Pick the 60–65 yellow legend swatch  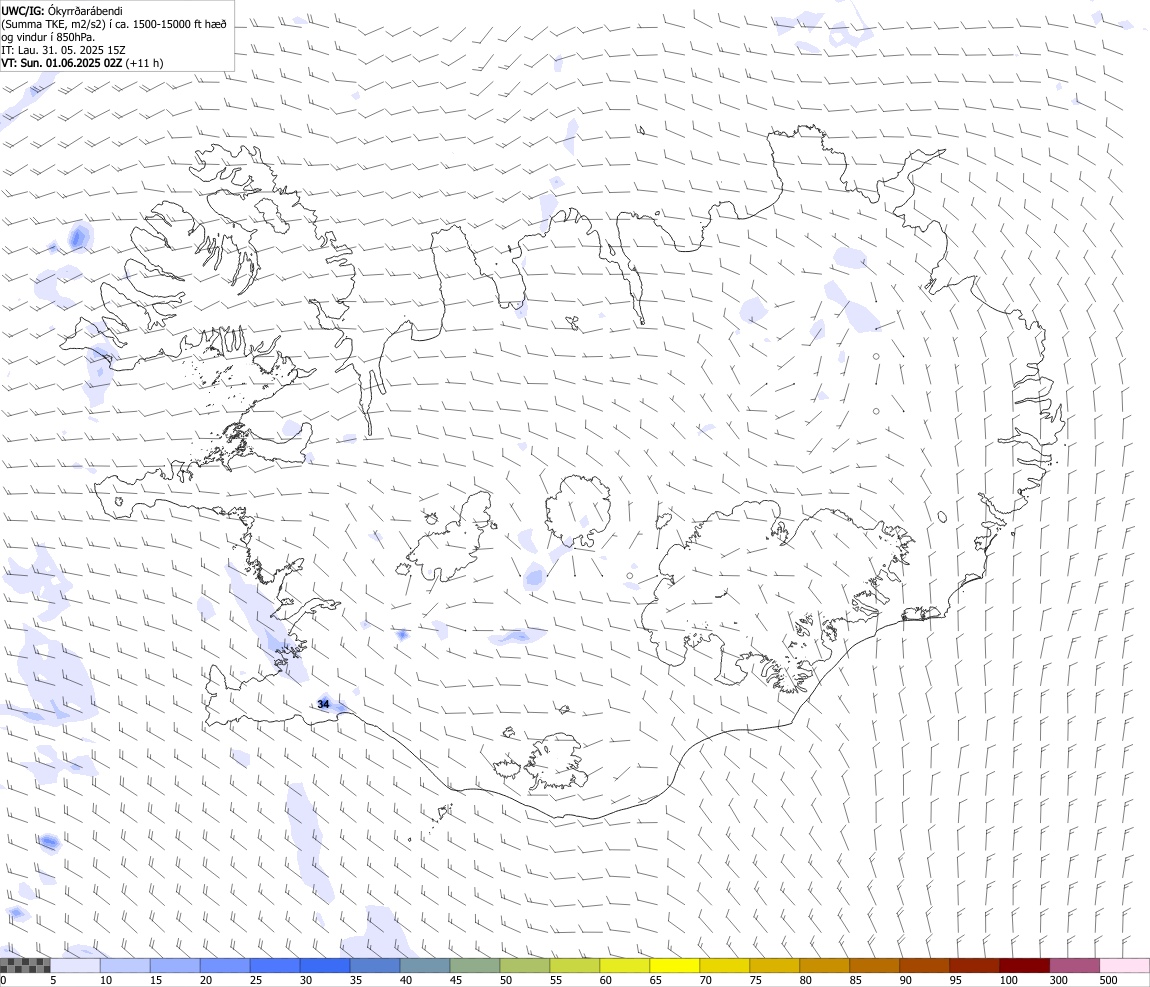[x=625, y=966]
